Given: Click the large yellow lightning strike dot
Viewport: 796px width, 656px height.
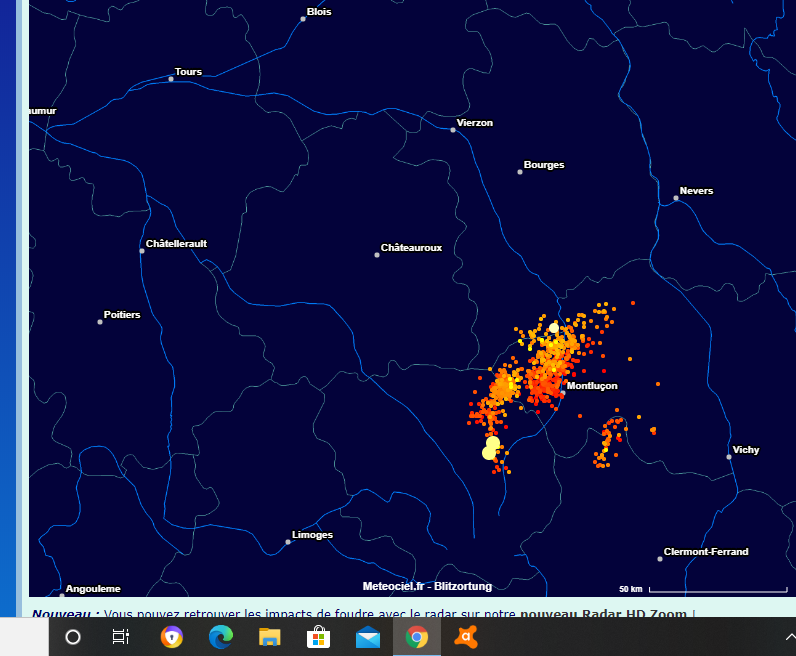Looking at the screenshot, I should point(489,452).
